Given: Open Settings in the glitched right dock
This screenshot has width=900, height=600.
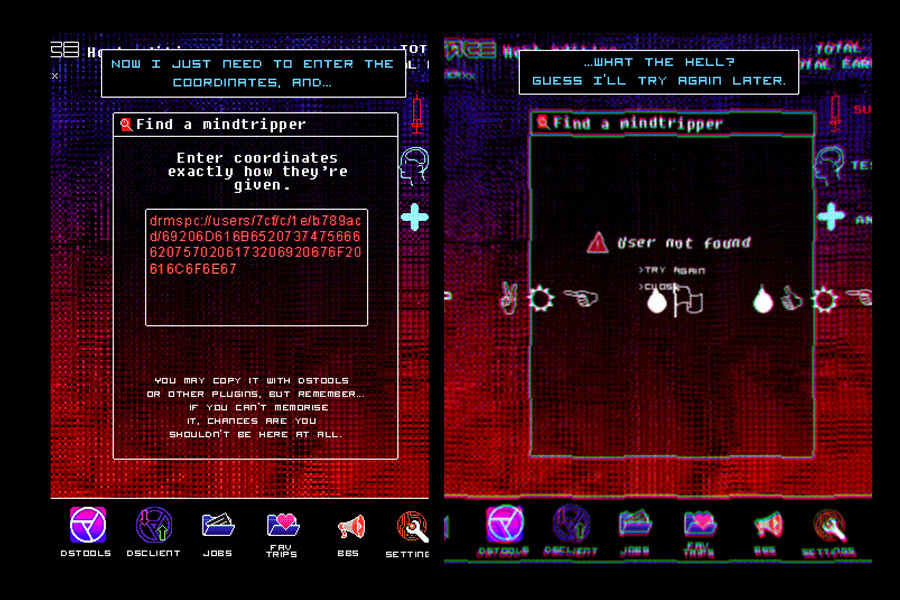Looking at the screenshot, I should (x=829, y=526).
